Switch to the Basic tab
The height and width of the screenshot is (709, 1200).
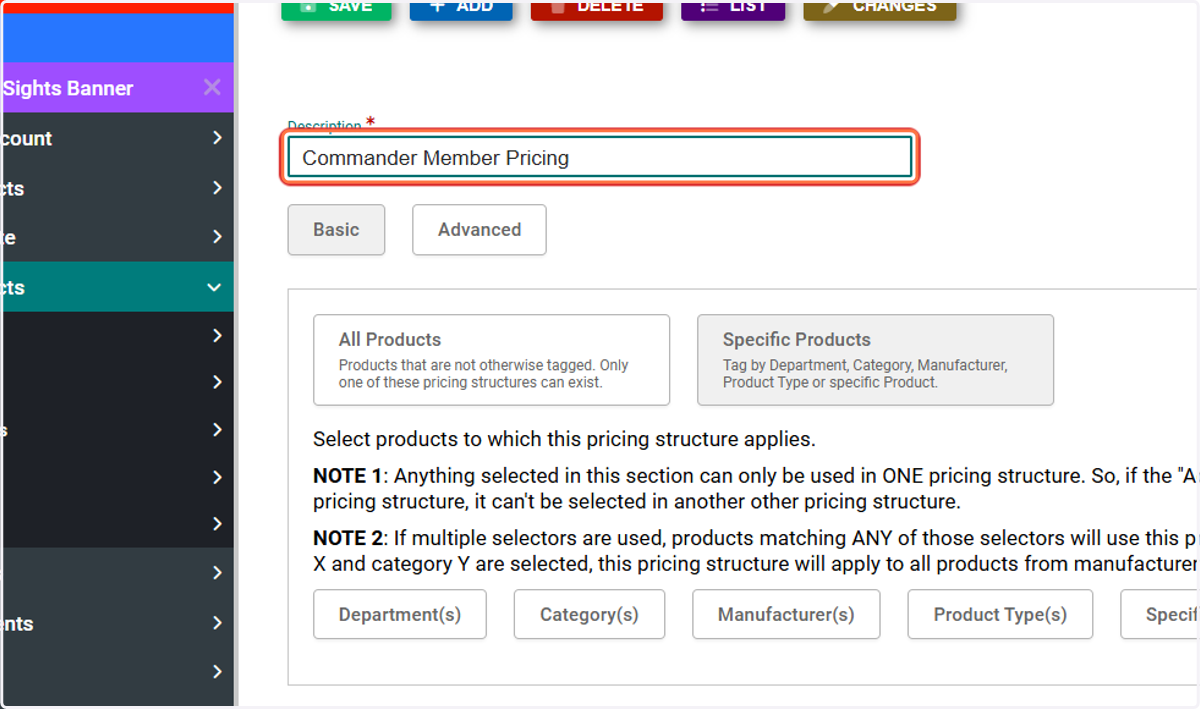336,230
